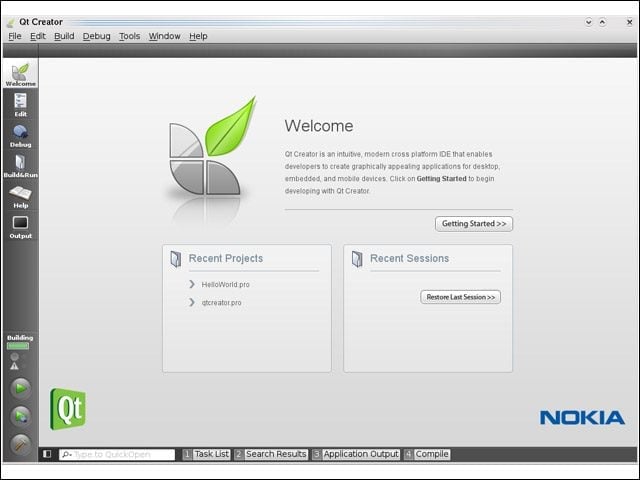Viewport: 640px width, 480px height.
Task: Open the Window menu
Action: (x=164, y=36)
